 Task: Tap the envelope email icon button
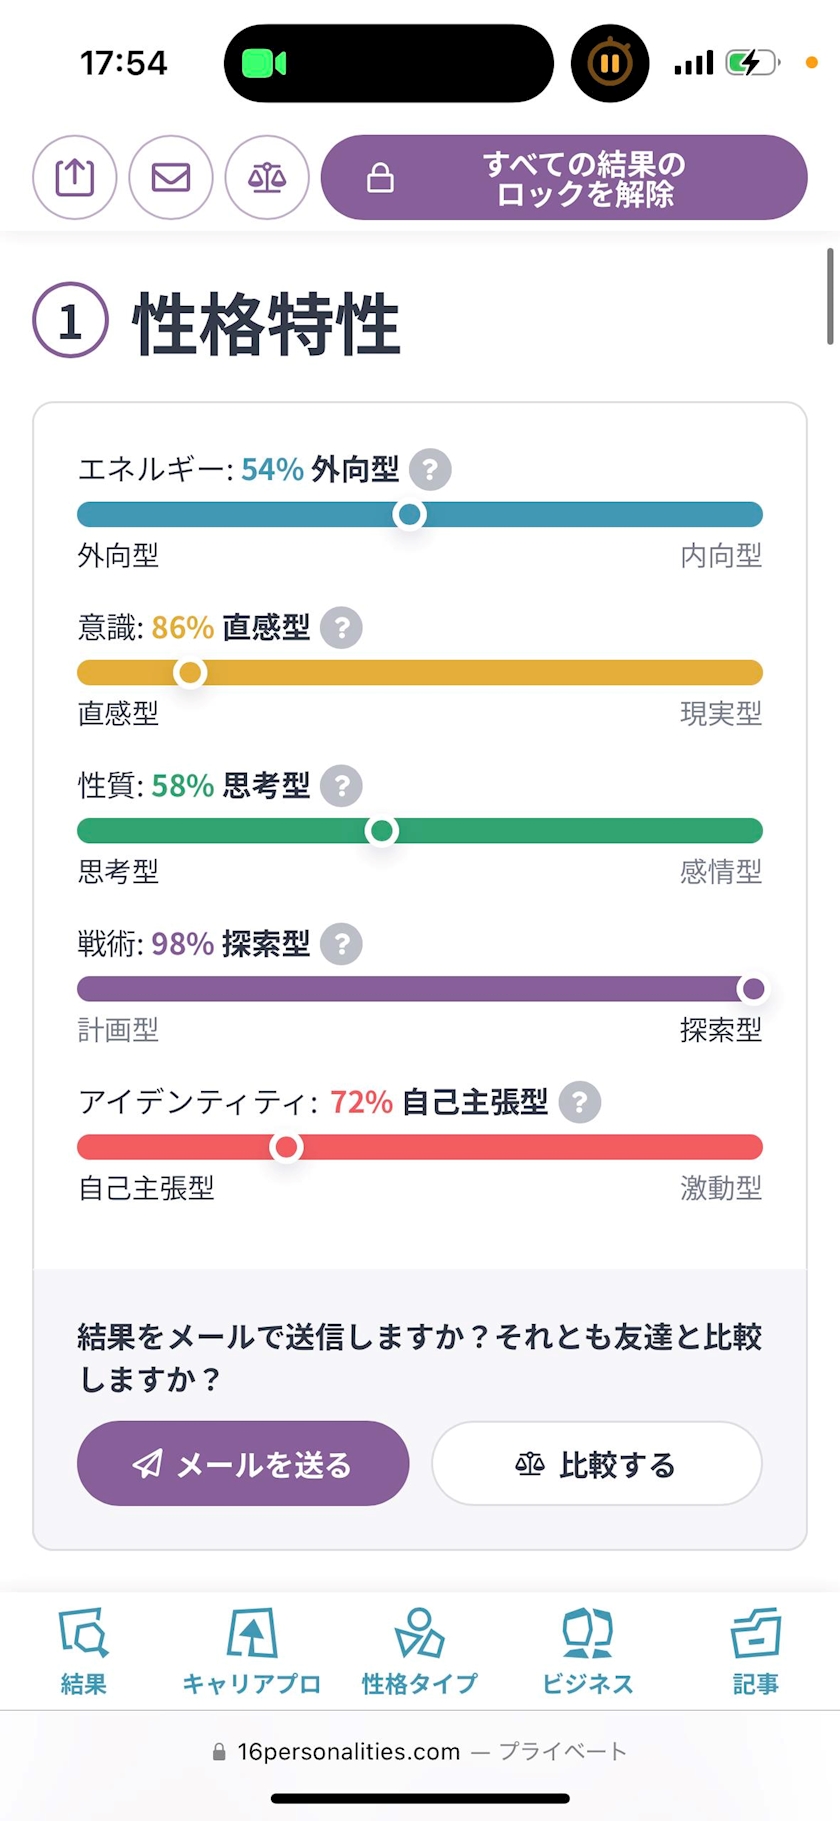pyautogui.click(x=171, y=178)
